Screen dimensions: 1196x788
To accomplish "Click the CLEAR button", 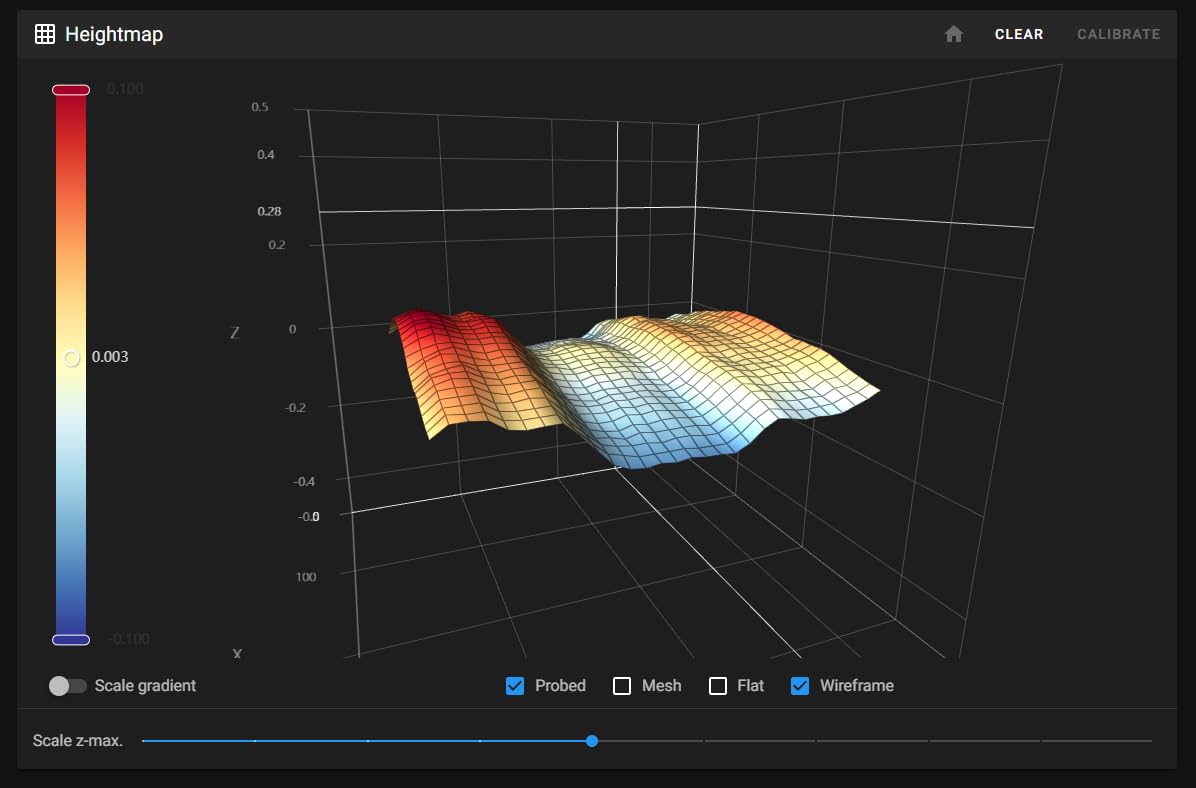I will click(x=1019, y=34).
